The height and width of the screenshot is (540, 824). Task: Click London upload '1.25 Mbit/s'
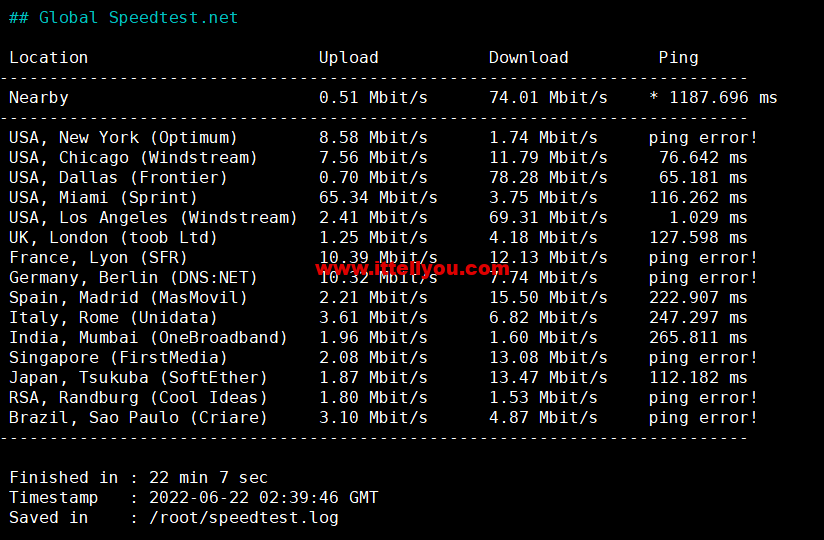click(x=373, y=237)
